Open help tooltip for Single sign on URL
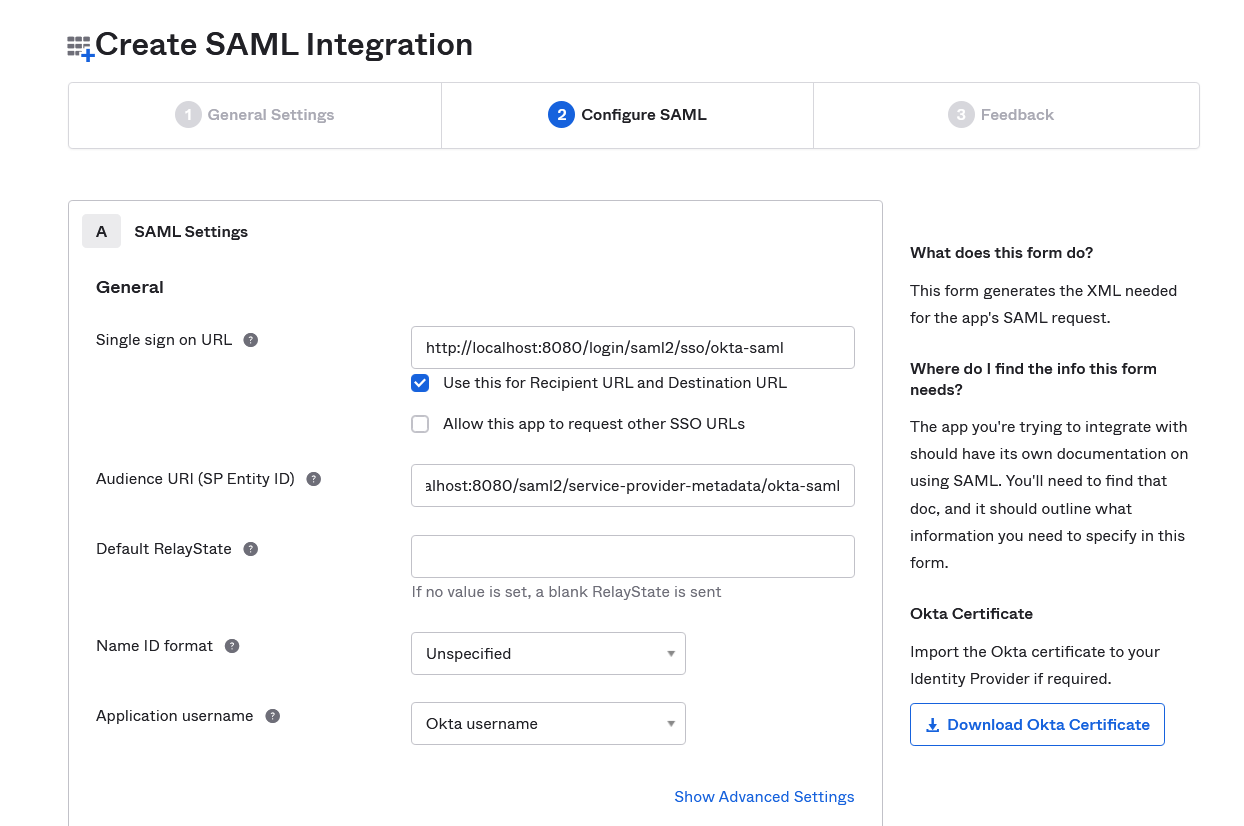 tap(250, 339)
